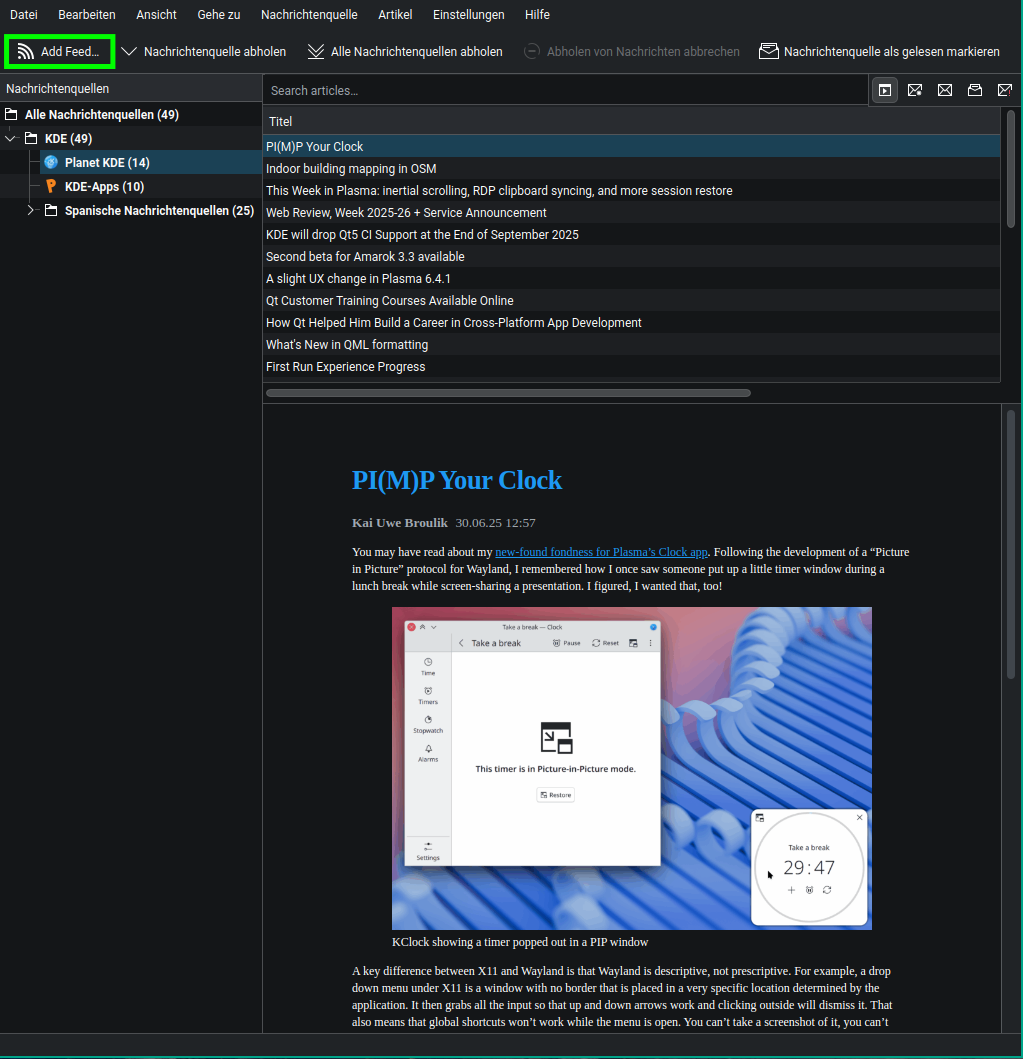Open the Einstellungen menu

pos(468,15)
